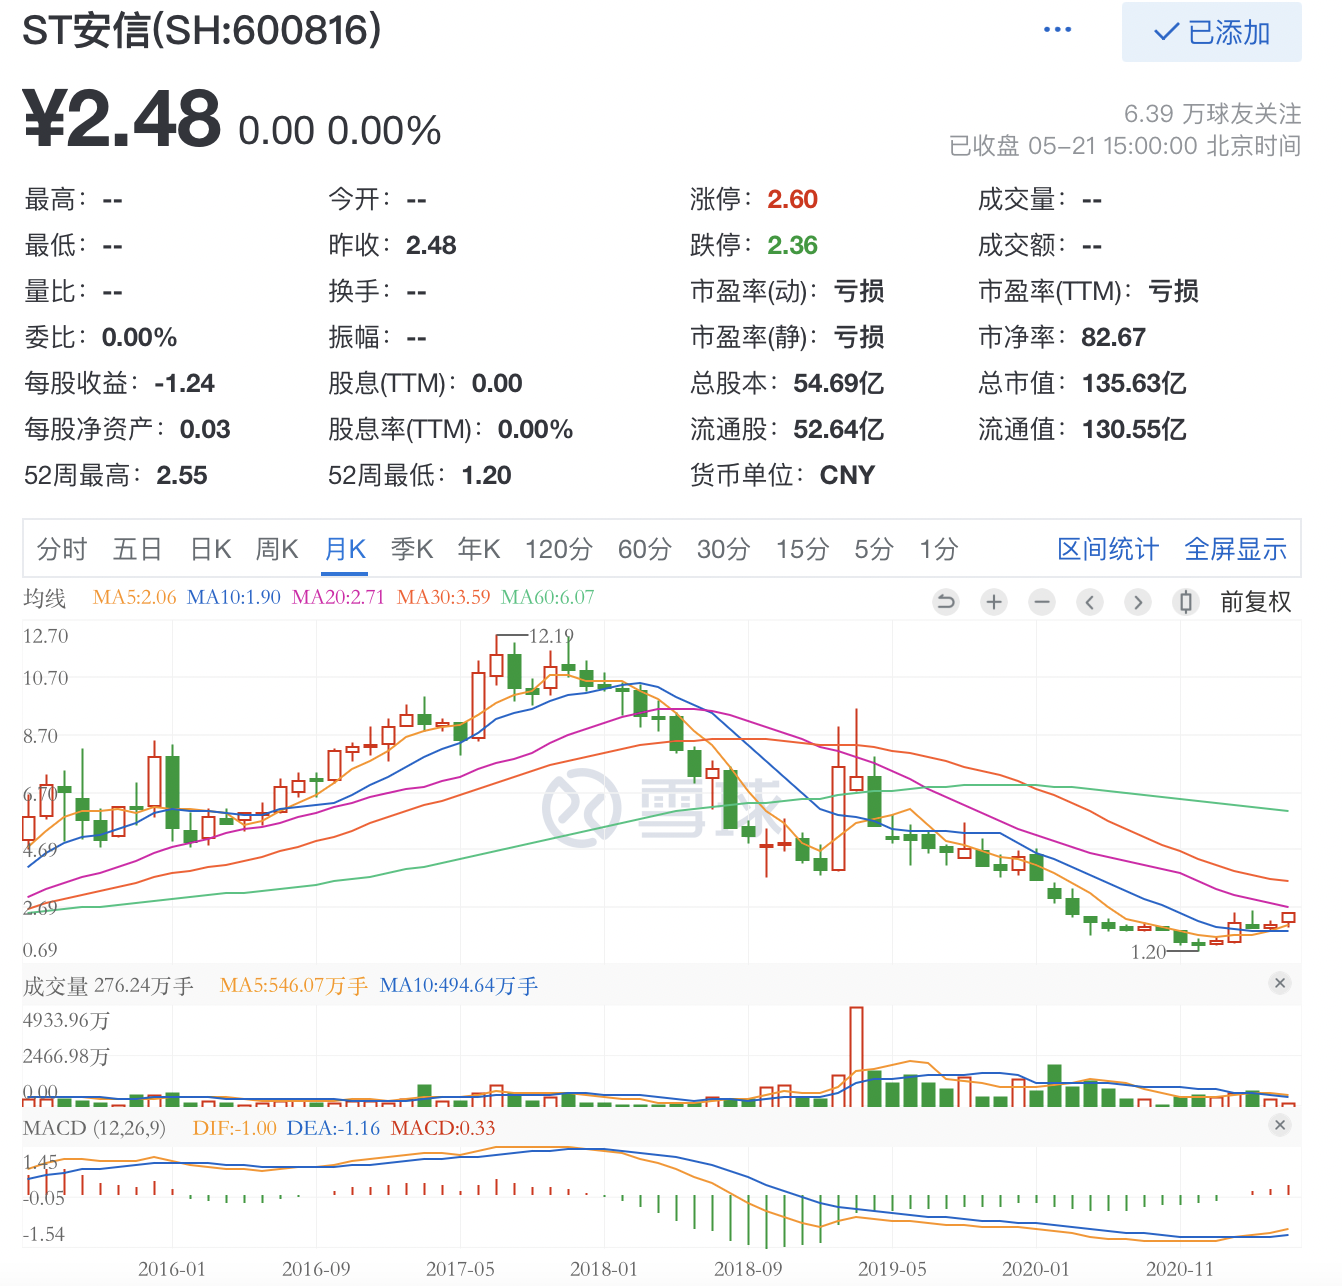Toggle the 已添加 watchlist button
Viewport: 1342px width, 1286px height.
pos(1211,33)
